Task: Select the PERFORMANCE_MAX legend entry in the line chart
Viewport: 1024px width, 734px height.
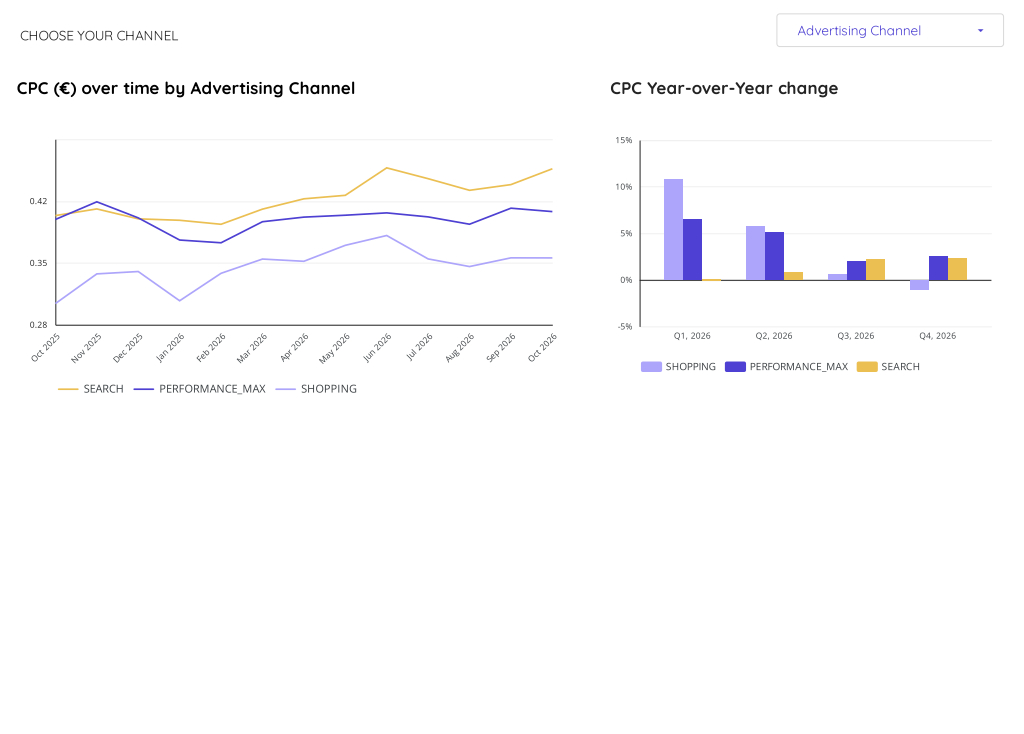Action: (200, 389)
